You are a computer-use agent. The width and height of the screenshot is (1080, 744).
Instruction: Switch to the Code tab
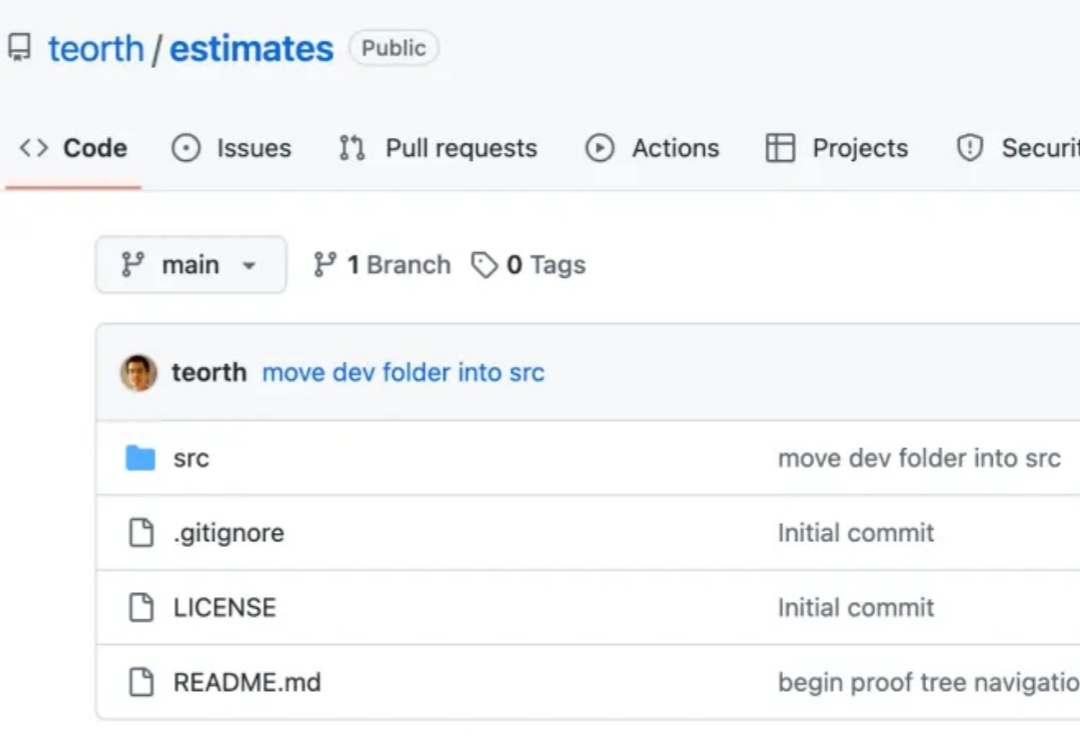click(x=73, y=148)
